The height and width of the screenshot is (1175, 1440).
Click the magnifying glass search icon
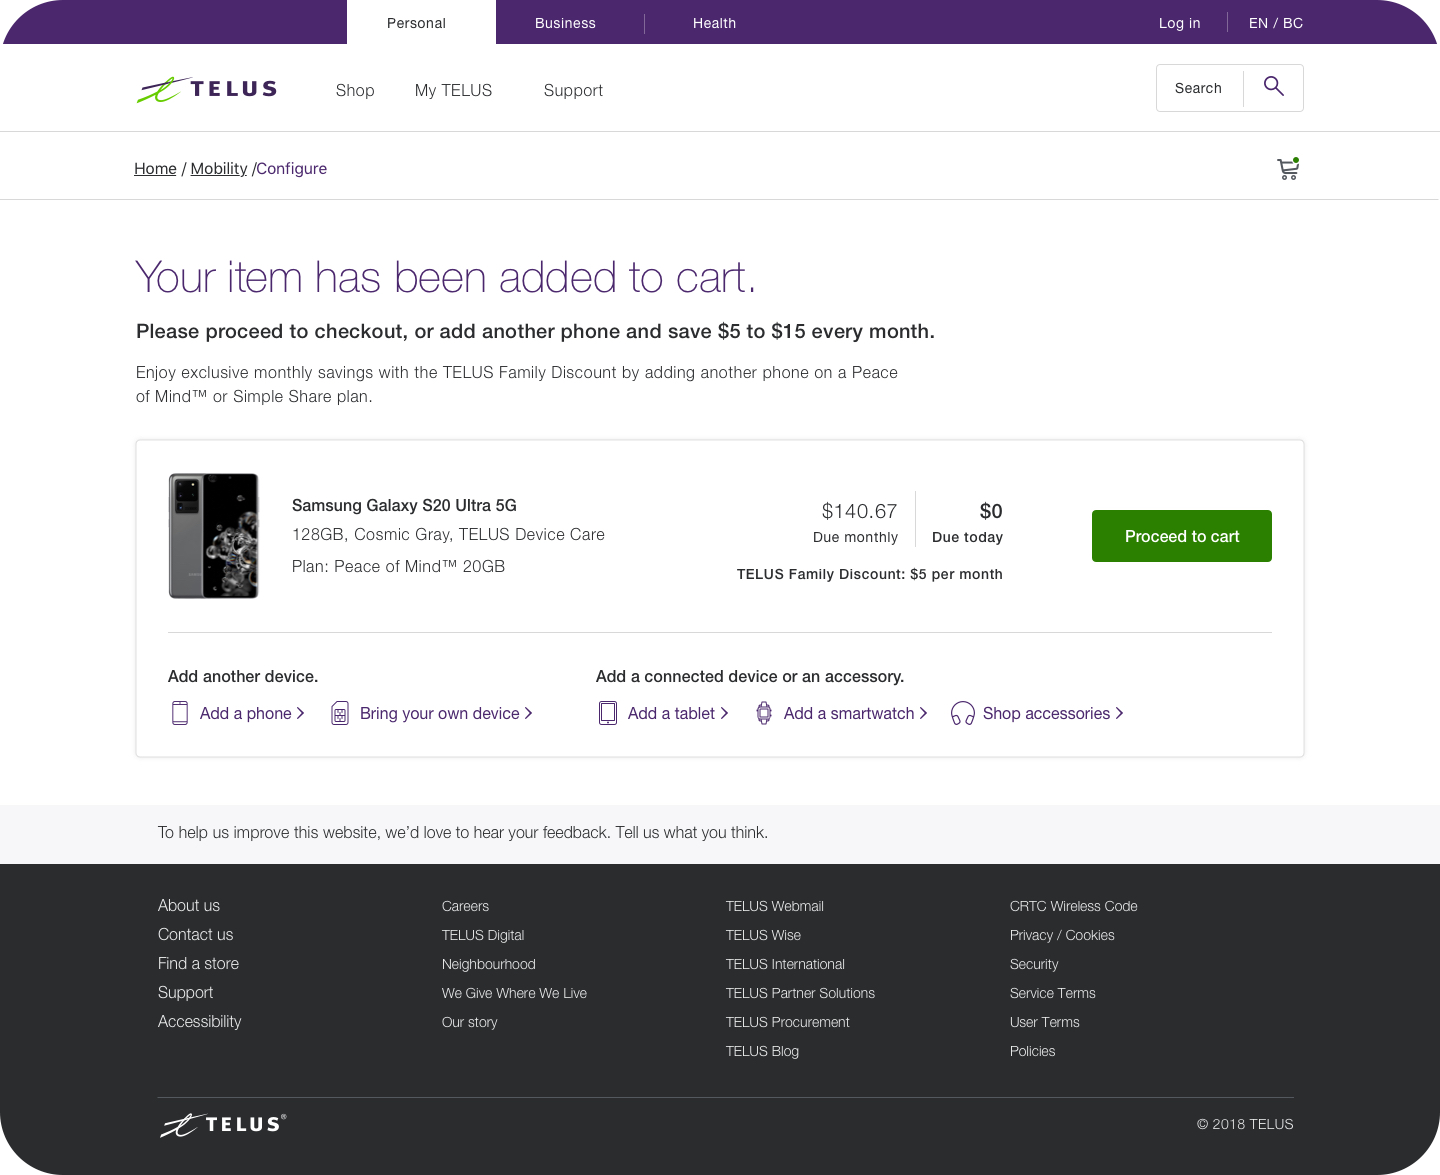click(1273, 87)
